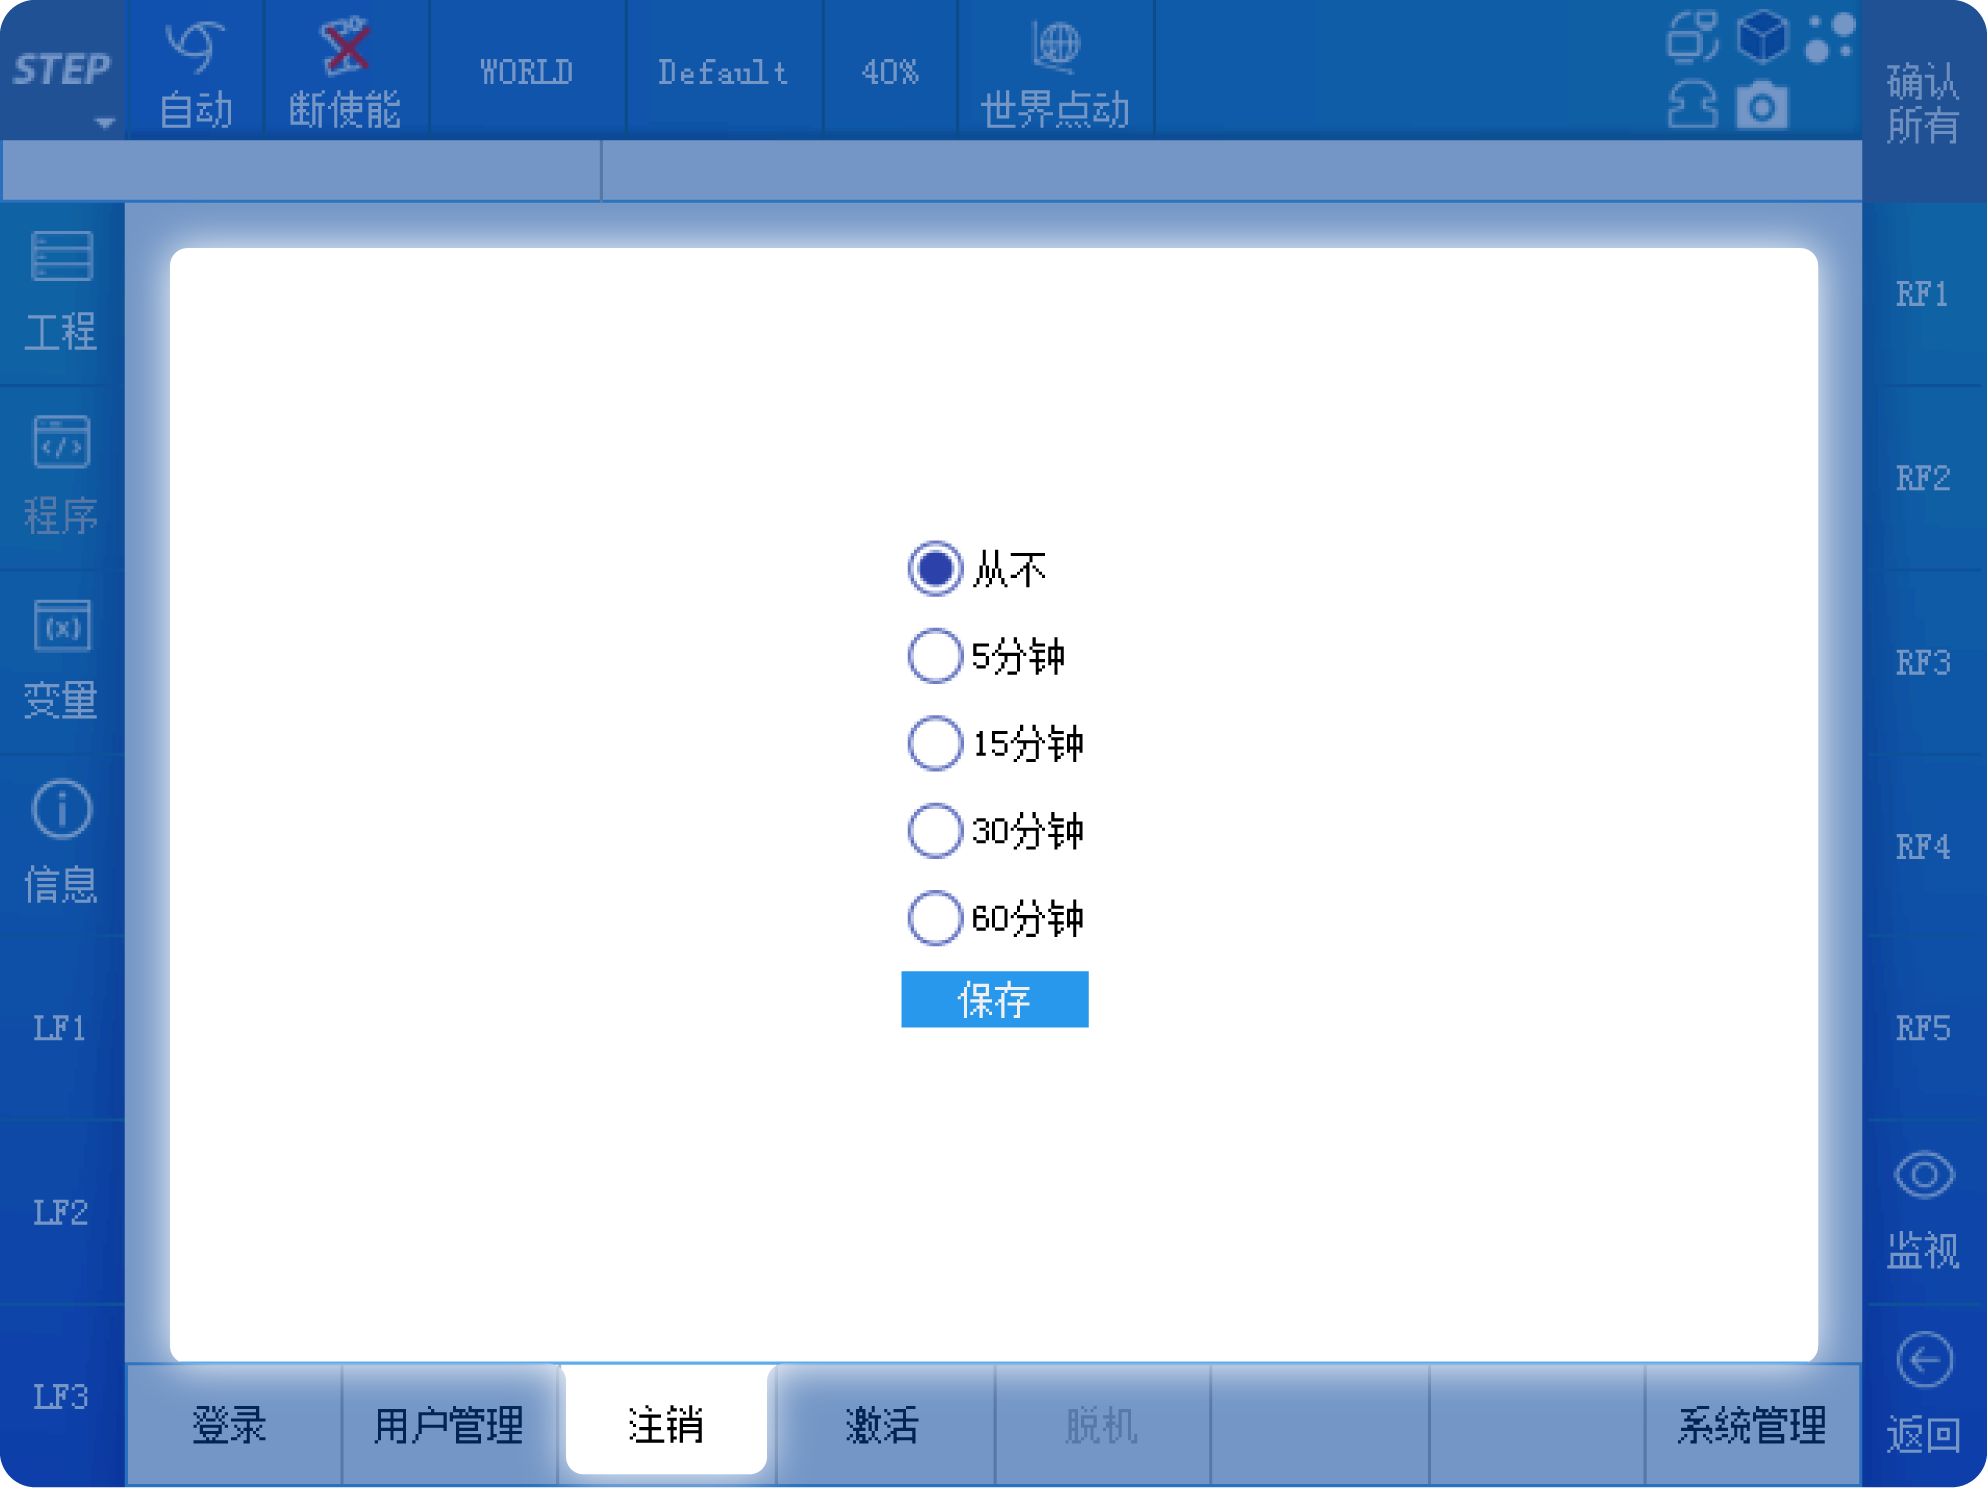Open the 程序 program panel
This screenshot has width=1987, height=1488.
pyautogui.click(x=62, y=477)
